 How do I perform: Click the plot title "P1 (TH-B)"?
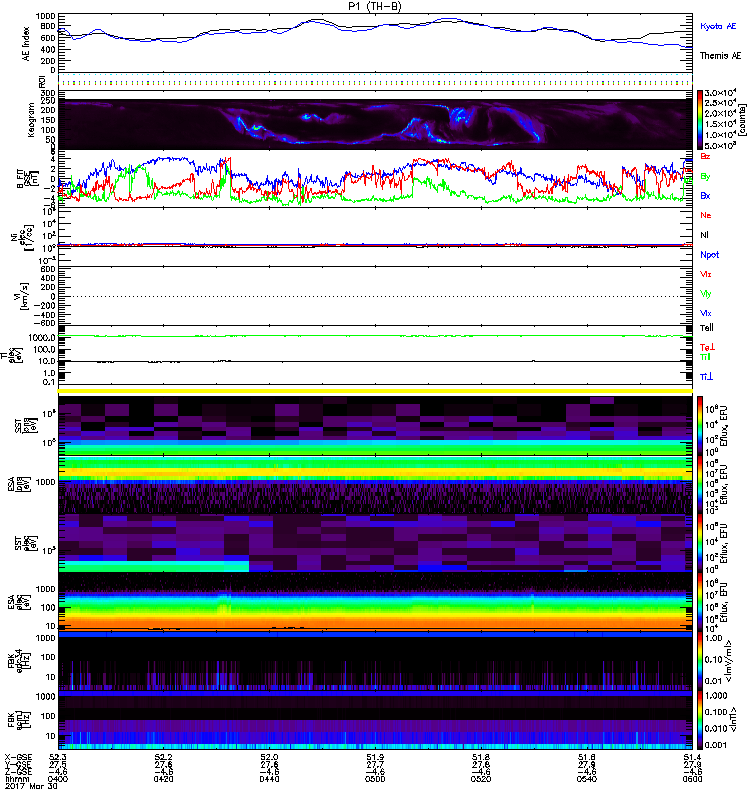coord(374,6)
